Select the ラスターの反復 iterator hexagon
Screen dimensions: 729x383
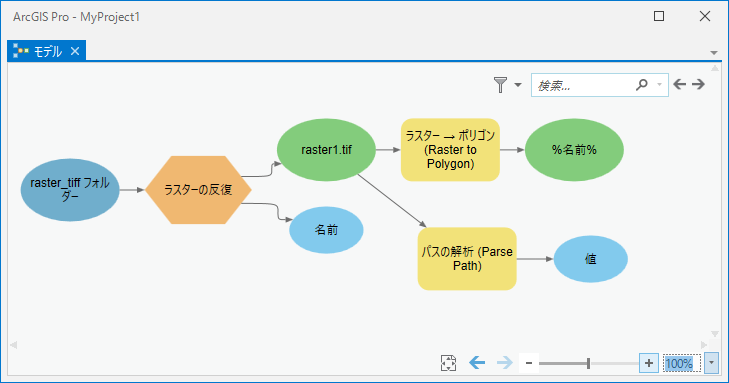199,190
